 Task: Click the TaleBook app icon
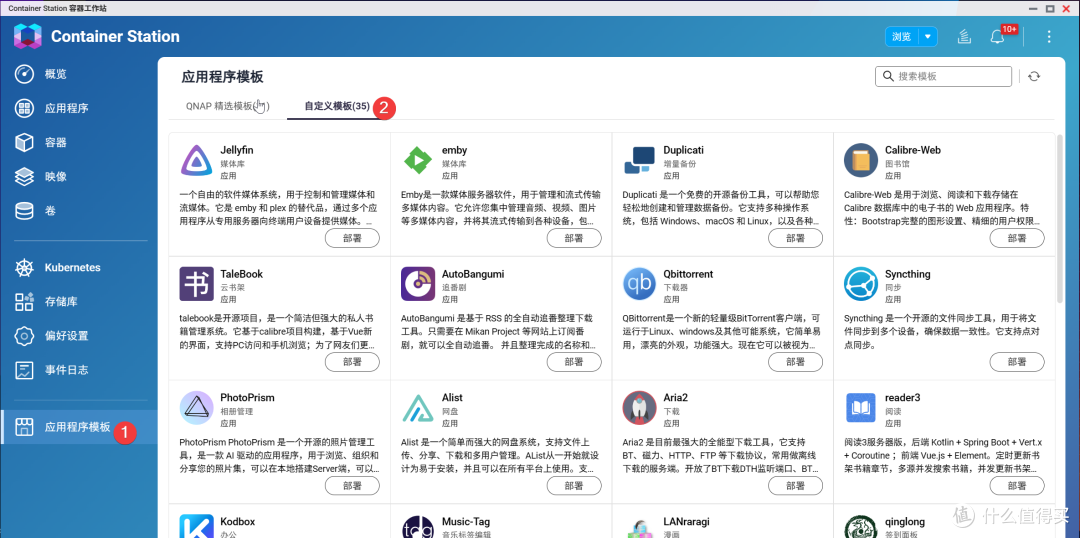tap(196, 284)
